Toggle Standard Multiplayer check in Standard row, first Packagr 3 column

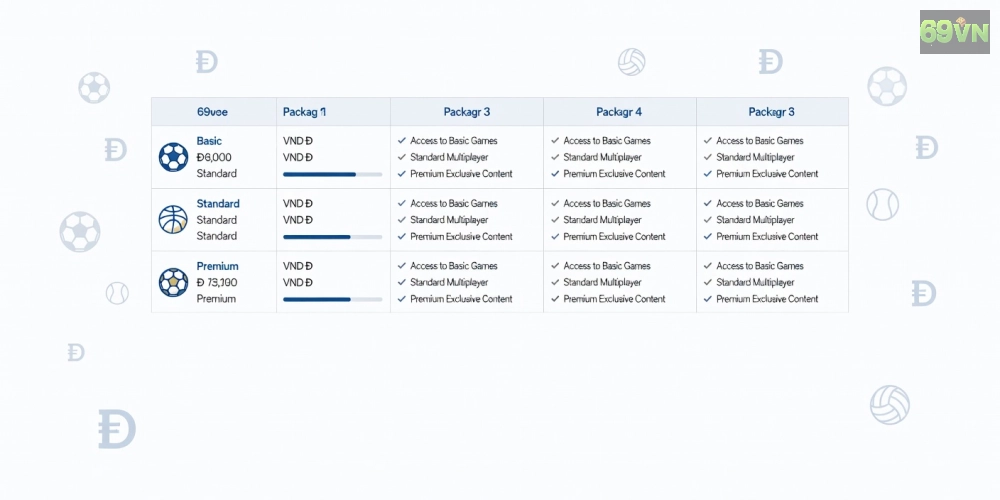coord(402,219)
